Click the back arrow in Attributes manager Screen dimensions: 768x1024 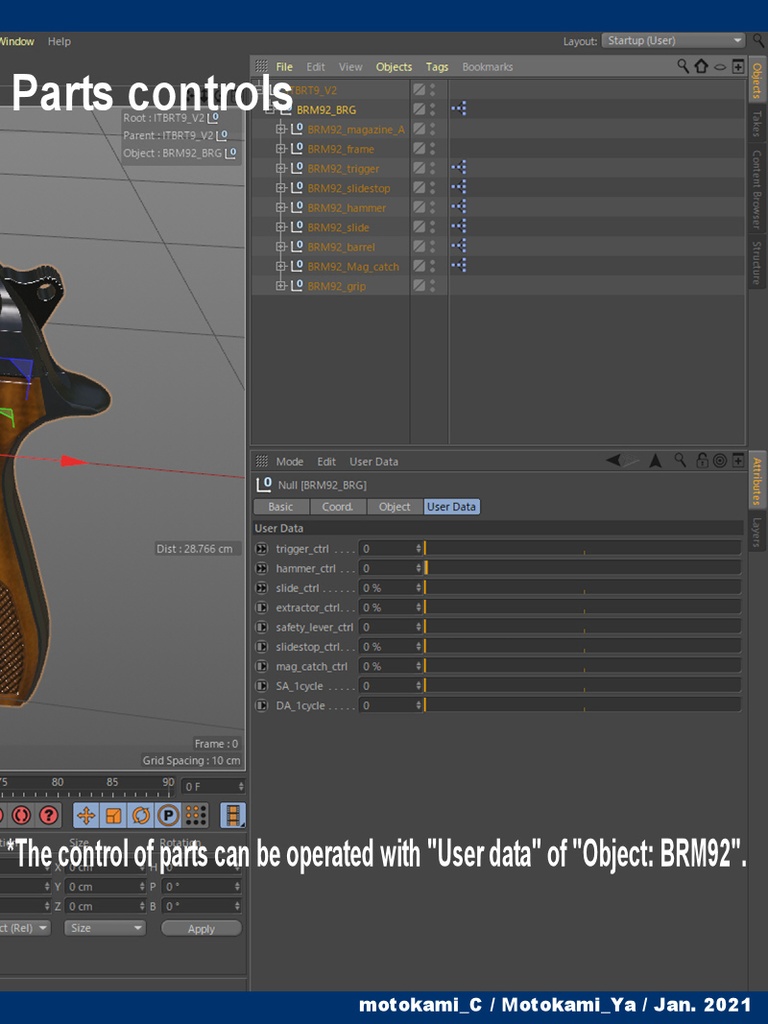tap(613, 460)
